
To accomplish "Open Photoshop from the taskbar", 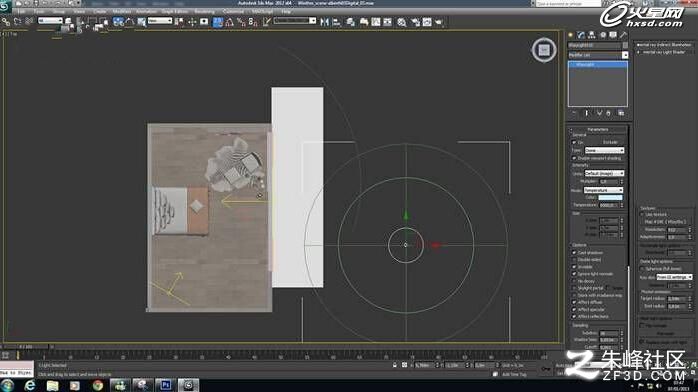I will [166, 385].
